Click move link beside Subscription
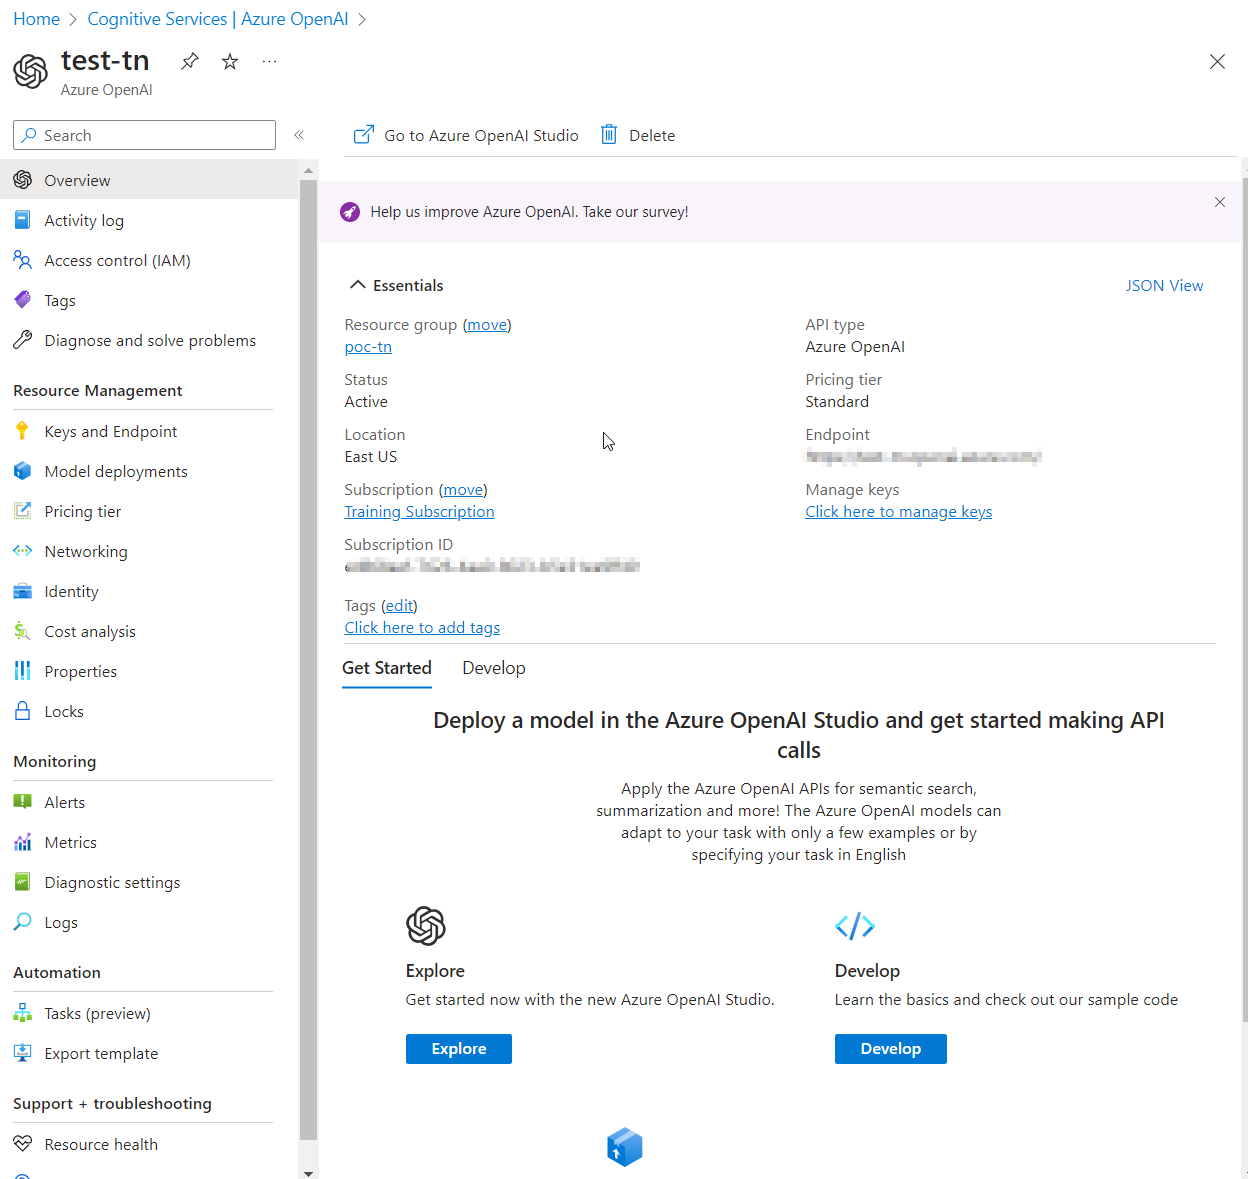 (x=463, y=490)
